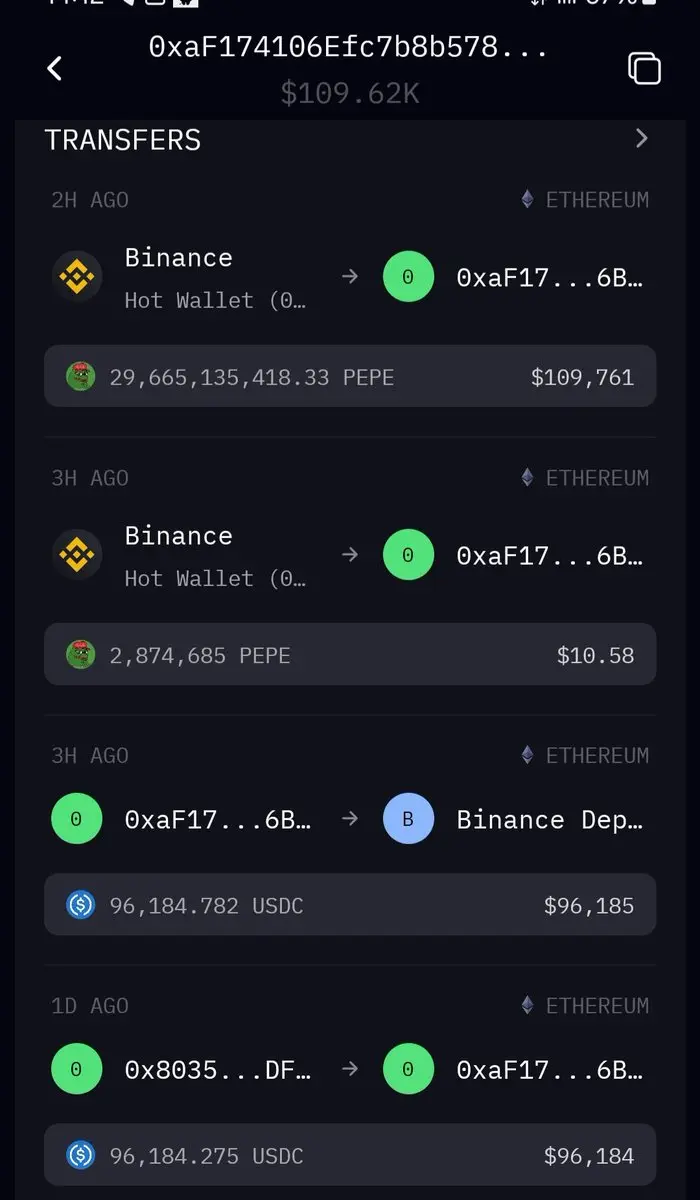Copy the wallet address via copy icon
This screenshot has height=1200, width=700.
click(x=644, y=68)
